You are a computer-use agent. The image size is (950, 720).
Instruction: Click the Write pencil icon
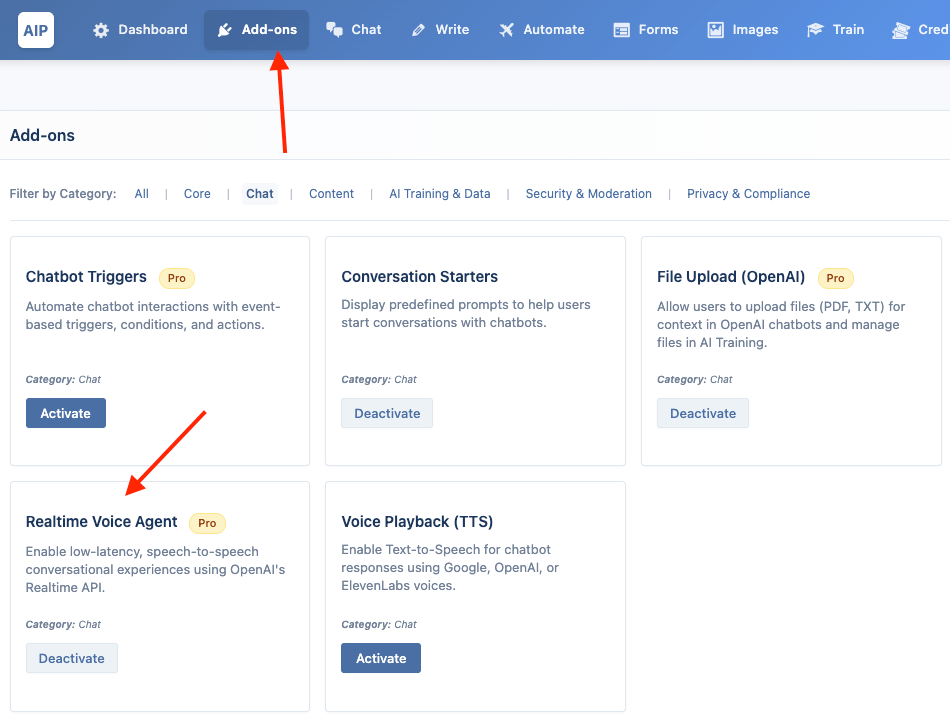pyautogui.click(x=418, y=30)
